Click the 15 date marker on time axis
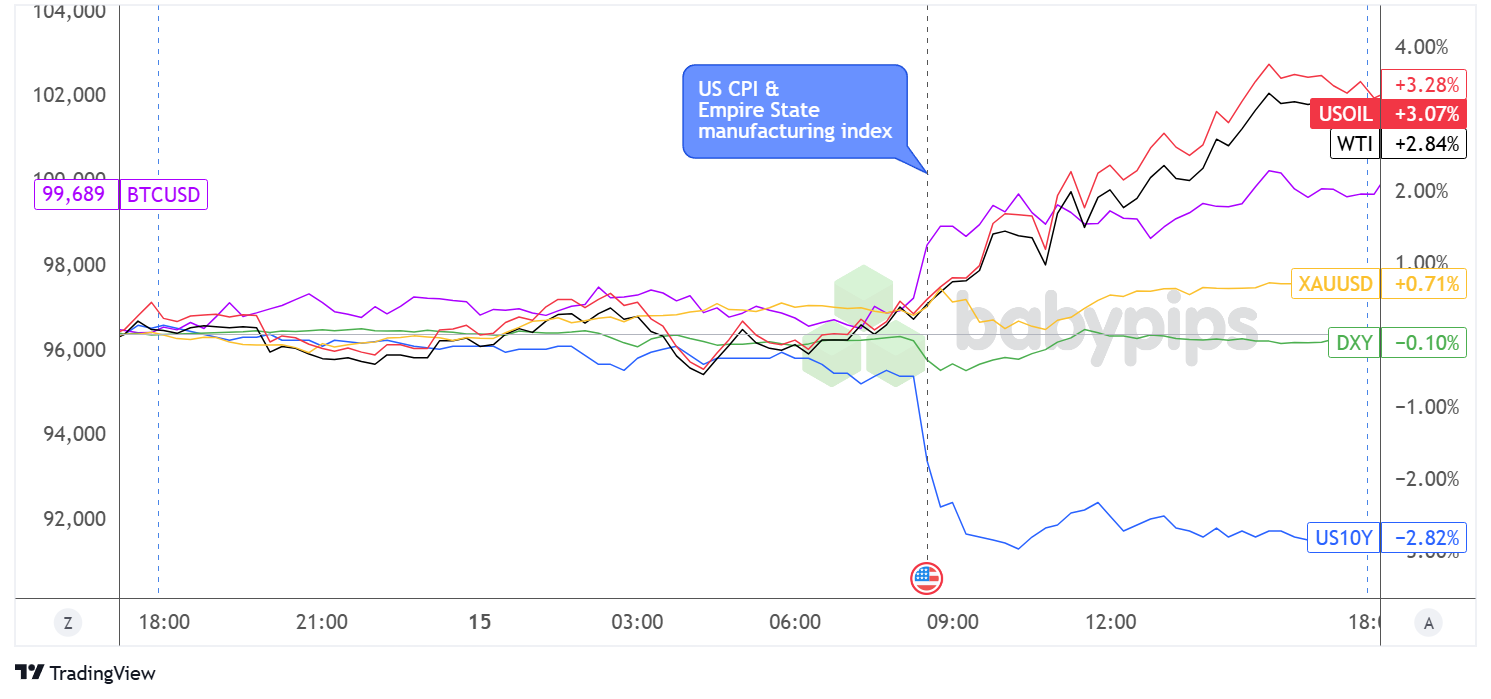The width and height of the screenshot is (1491, 699). (480, 622)
